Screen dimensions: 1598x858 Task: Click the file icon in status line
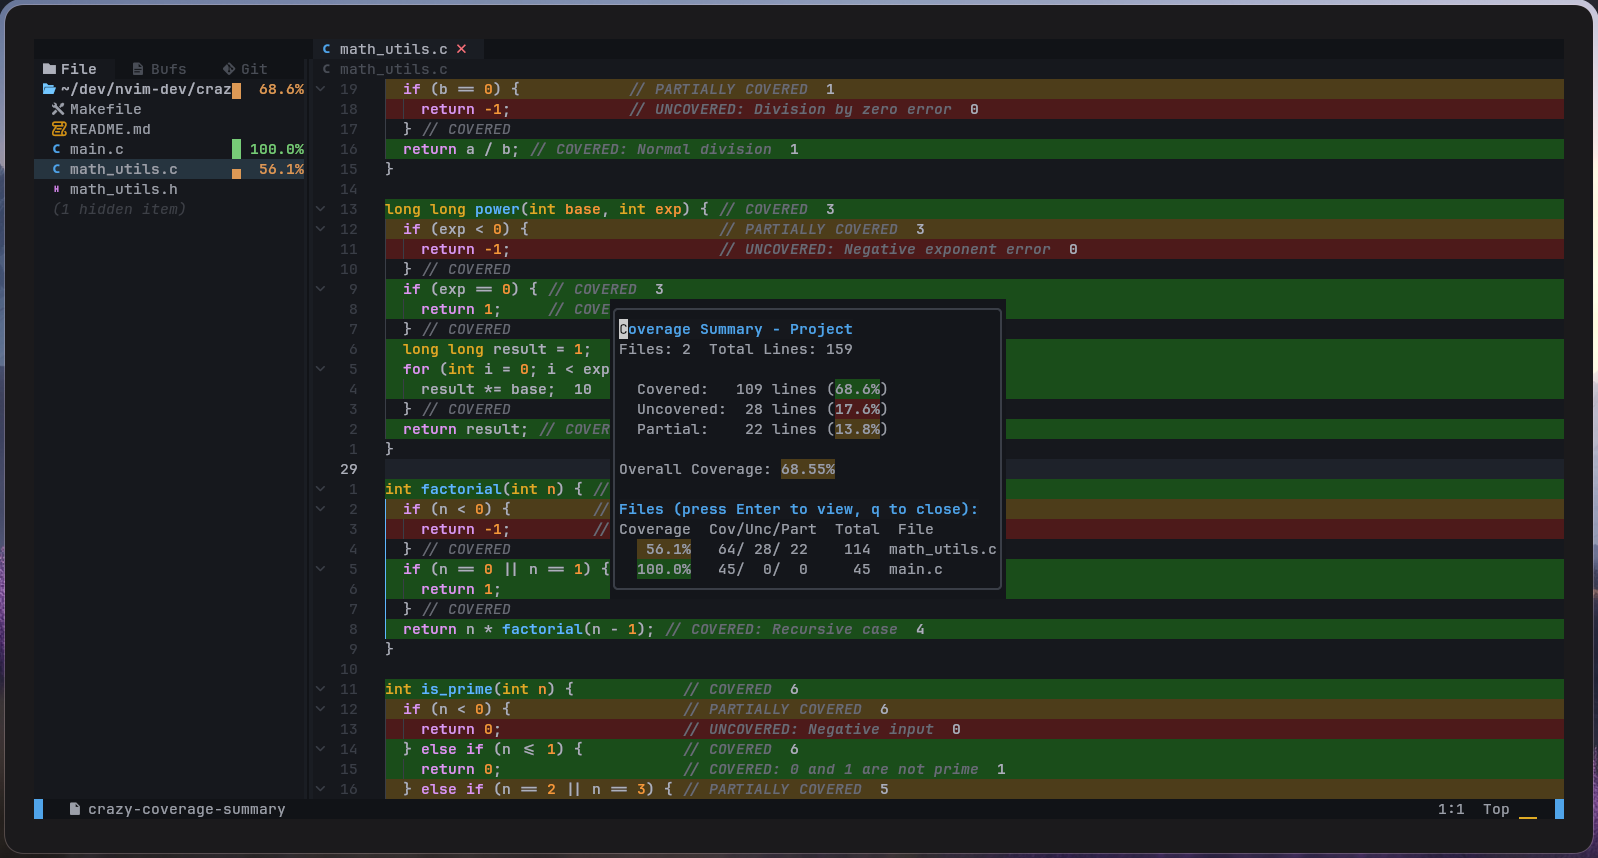click(x=75, y=809)
